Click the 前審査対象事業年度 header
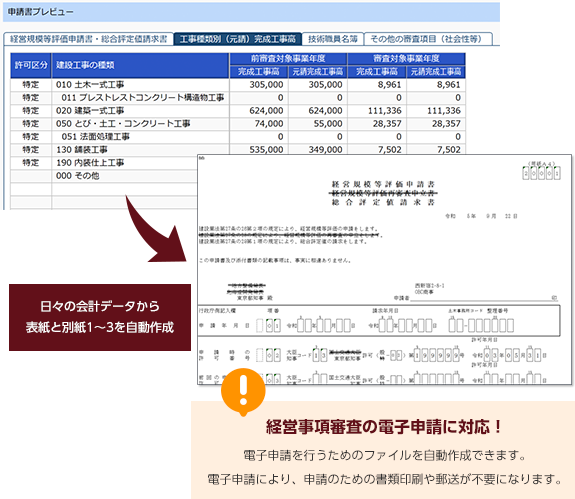The width and height of the screenshot is (575, 499). [288, 59]
